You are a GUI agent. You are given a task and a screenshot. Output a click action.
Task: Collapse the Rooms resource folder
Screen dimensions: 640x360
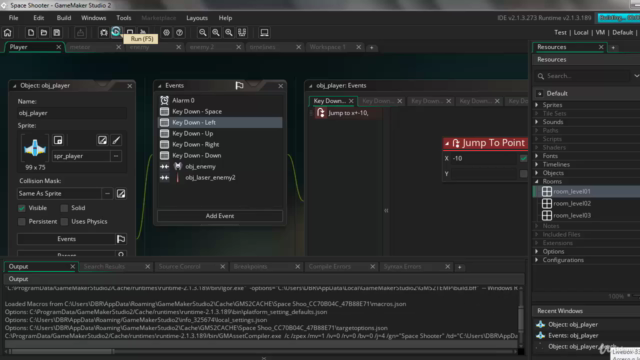pyautogui.click(x=537, y=182)
